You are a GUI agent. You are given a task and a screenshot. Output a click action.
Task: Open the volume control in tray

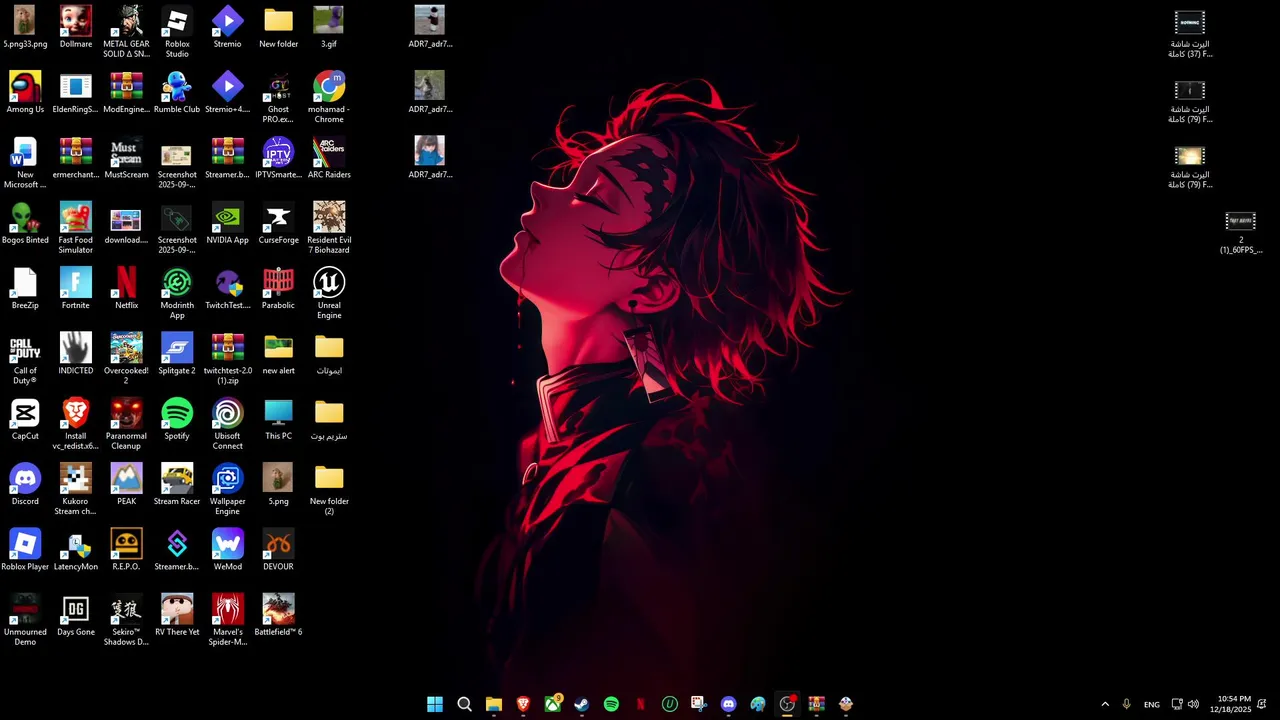click(x=1193, y=704)
